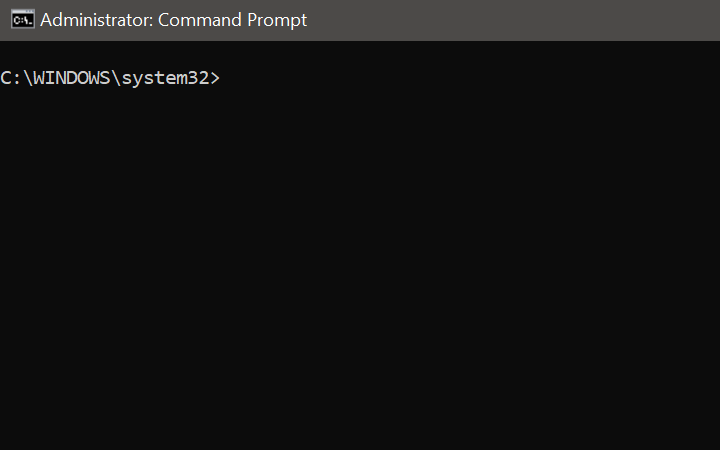Image resolution: width=720 pixels, height=450 pixels.
Task: Click the digits 32 in system32
Action: (199, 78)
